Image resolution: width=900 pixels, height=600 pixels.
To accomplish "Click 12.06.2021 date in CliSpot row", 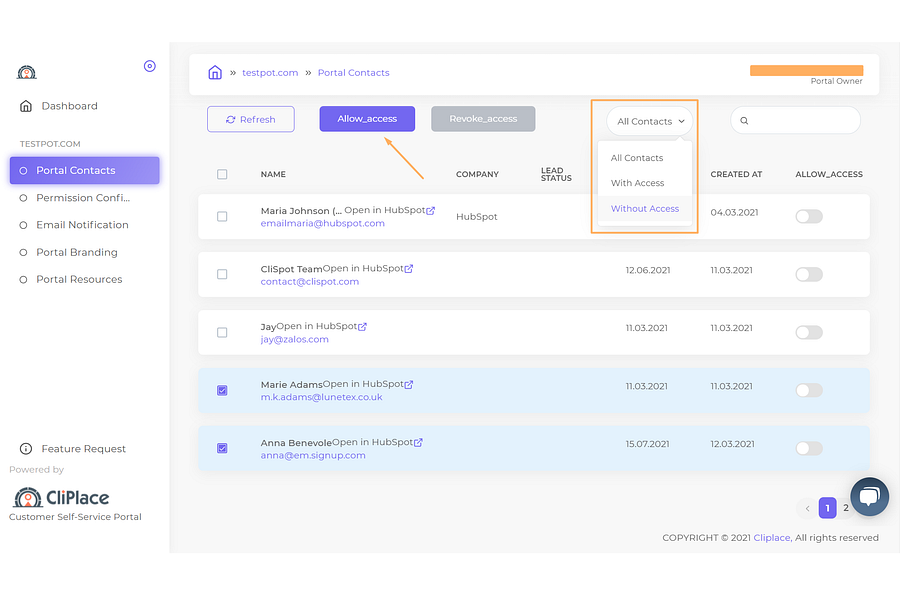I will point(647,270).
